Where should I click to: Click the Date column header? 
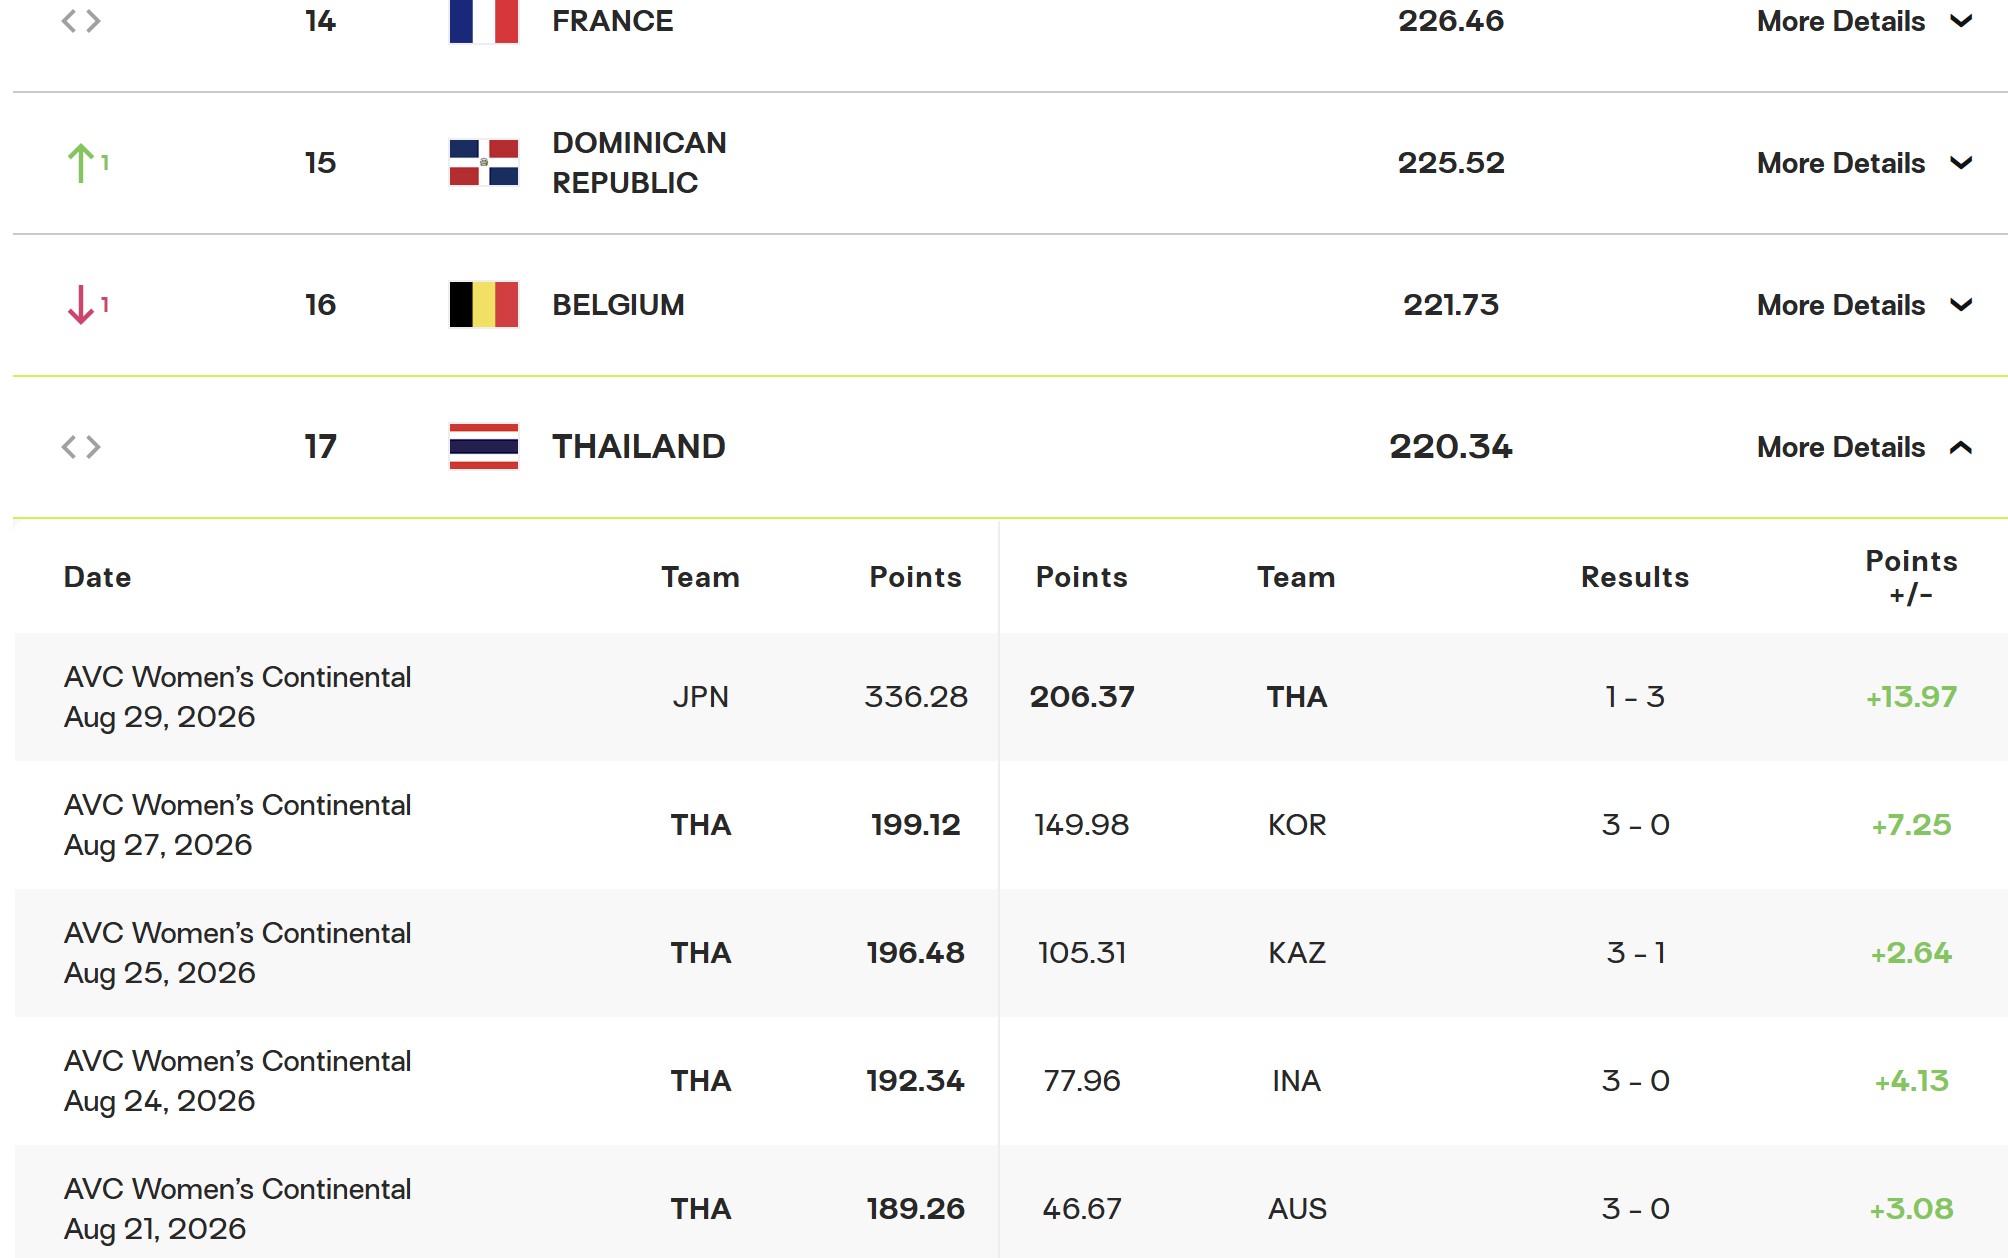coord(97,577)
